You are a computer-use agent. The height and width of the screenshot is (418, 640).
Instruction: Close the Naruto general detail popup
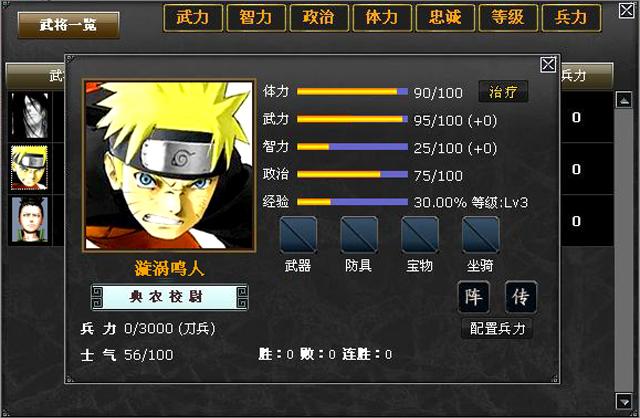click(548, 64)
